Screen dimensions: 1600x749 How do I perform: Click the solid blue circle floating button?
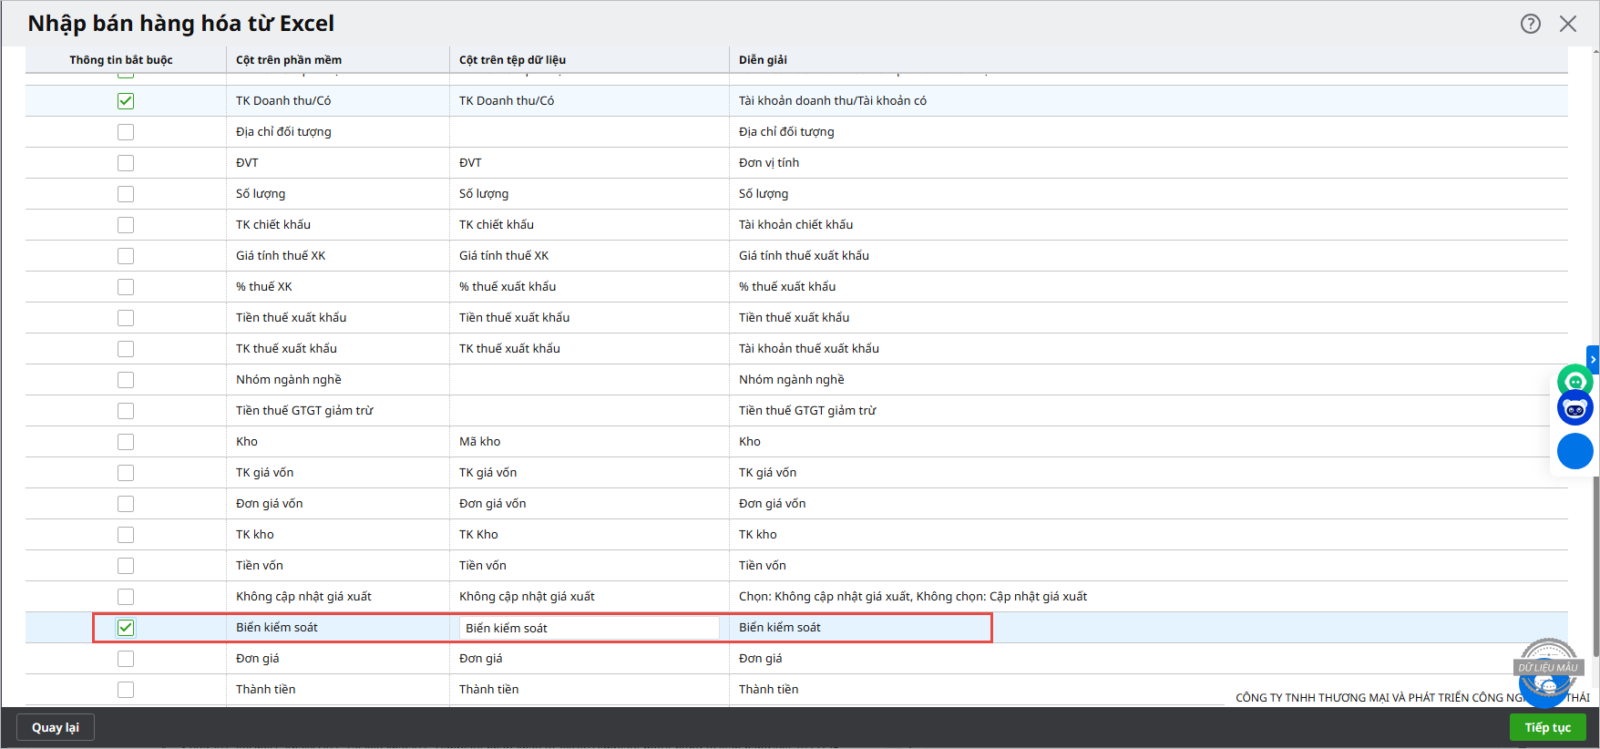(1575, 451)
